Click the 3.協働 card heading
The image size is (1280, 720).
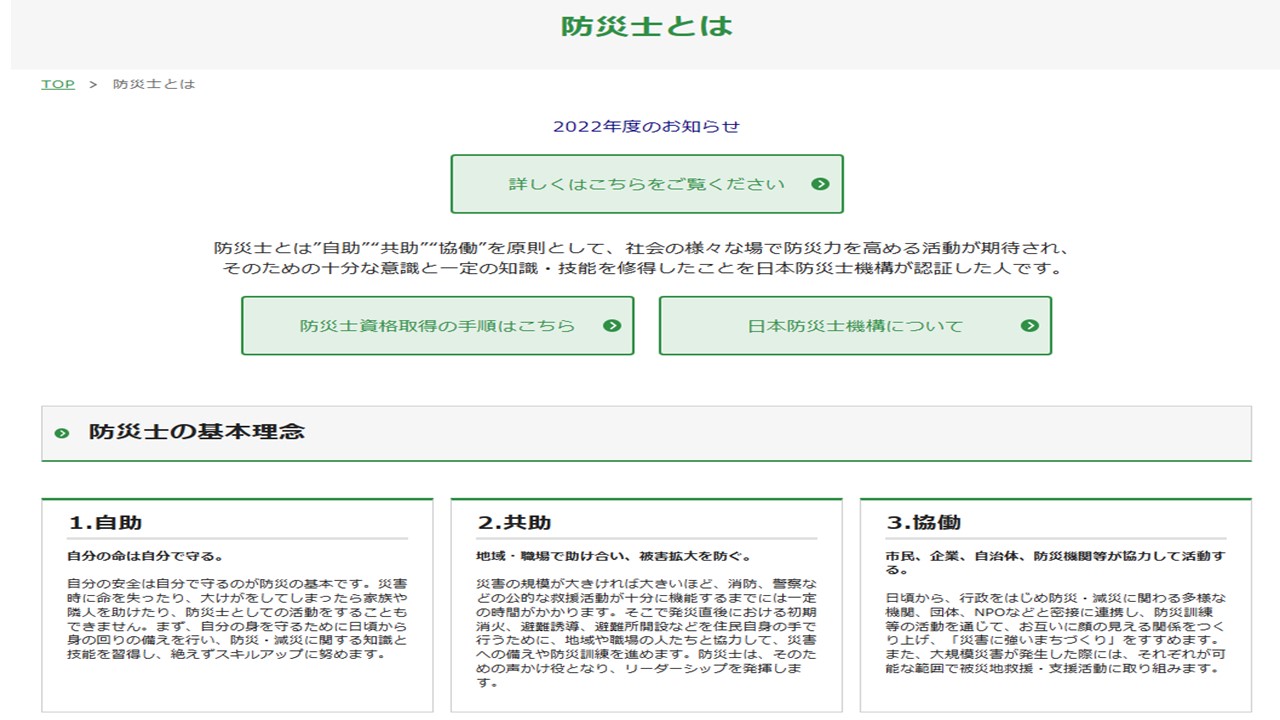[923, 522]
